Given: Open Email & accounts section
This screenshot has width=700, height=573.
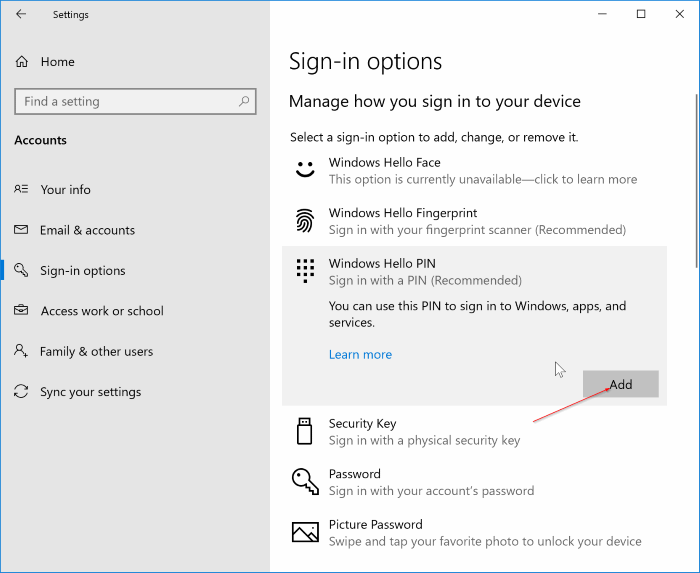Looking at the screenshot, I should coord(135,230).
